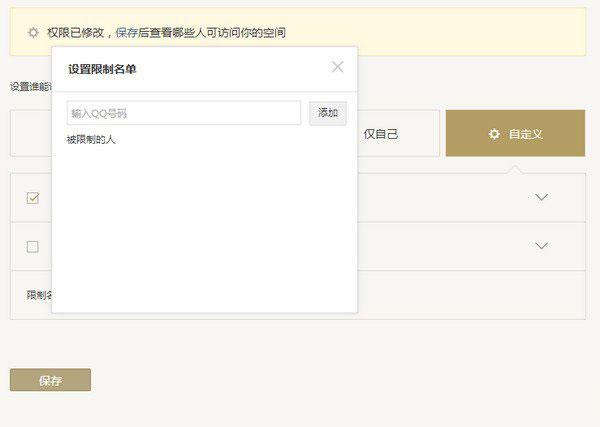Expand the first row's chevron arrow
The width and height of the screenshot is (600, 427).
tap(541, 197)
